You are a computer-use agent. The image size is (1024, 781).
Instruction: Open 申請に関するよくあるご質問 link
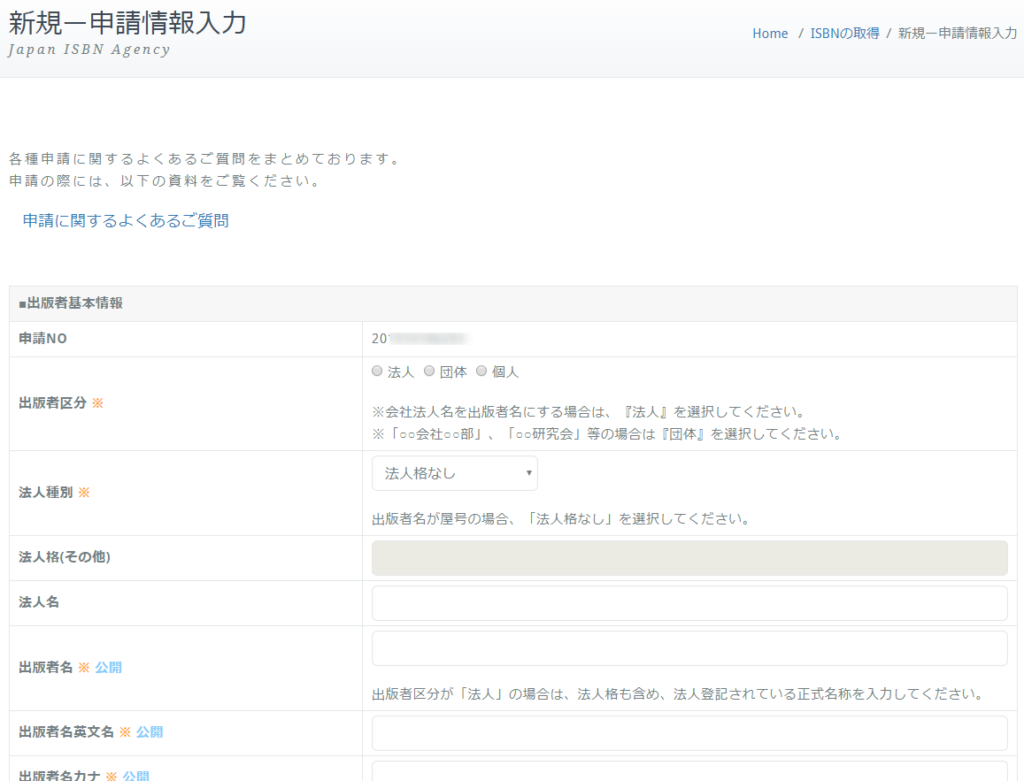click(x=125, y=221)
